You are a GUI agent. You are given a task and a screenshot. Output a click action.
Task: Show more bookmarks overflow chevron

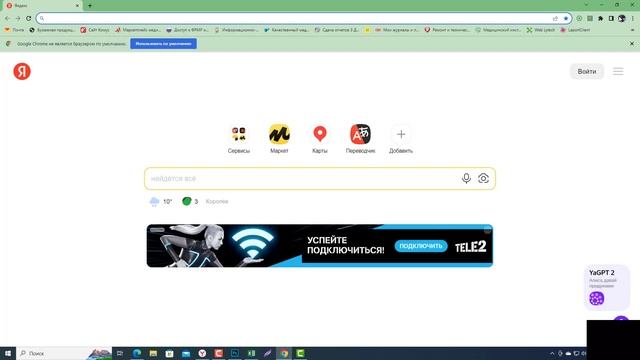(x=632, y=30)
